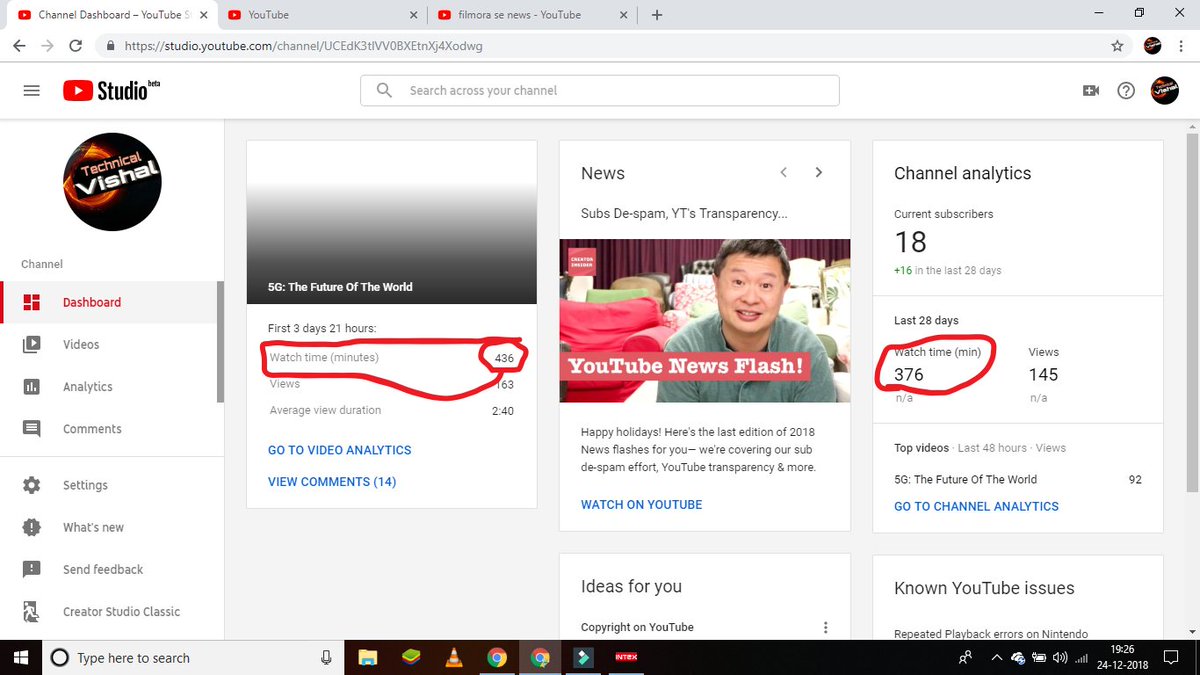Click the page's right vertical scrollbar
The width and height of the screenshot is (1200, 675).
pos(1191,310)
